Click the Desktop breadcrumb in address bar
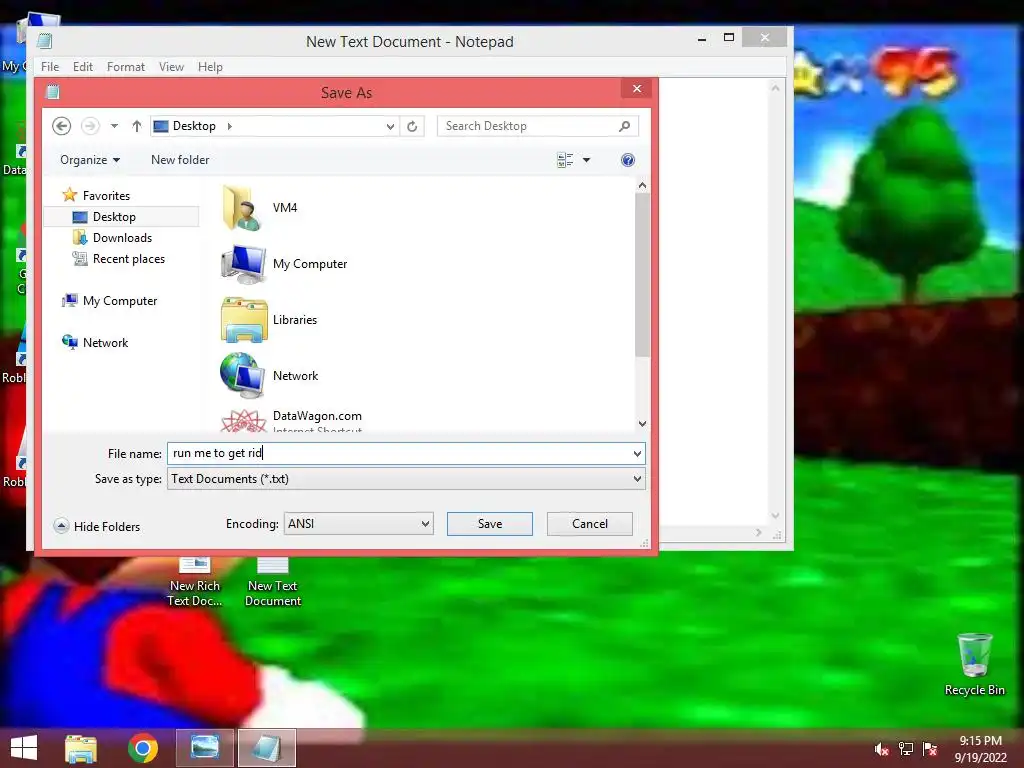 (194, 126)
